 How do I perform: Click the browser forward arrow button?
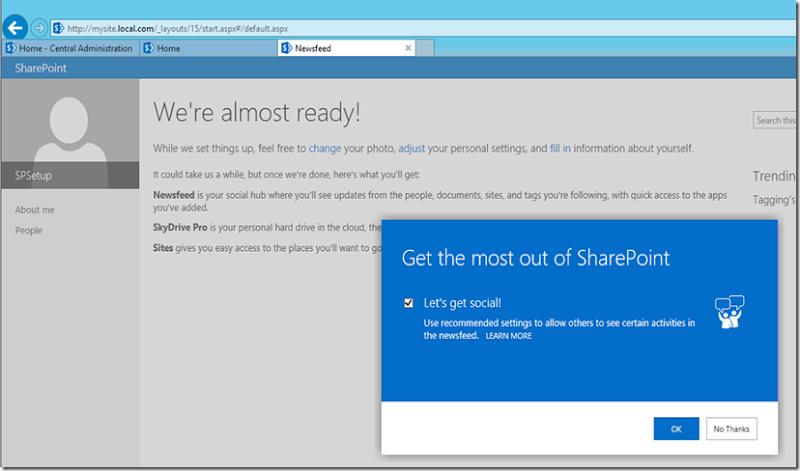[x=39, y=28]
